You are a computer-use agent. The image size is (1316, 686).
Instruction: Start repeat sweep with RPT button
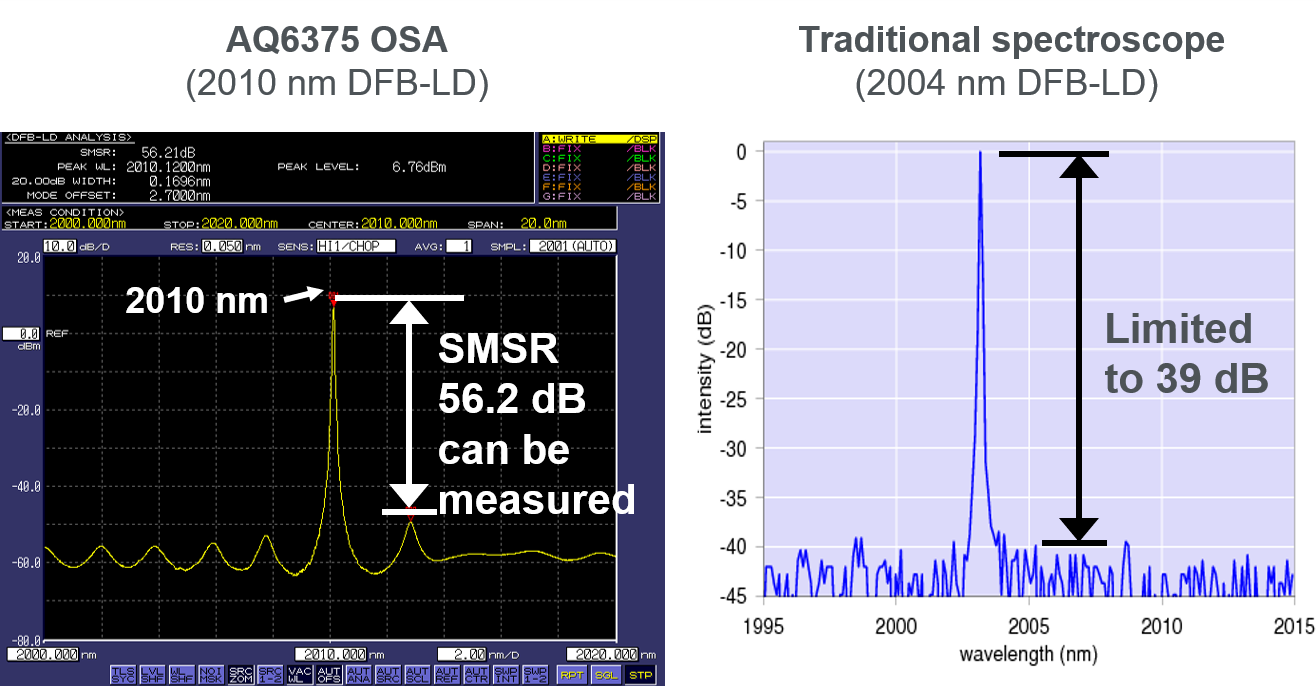[x=572, y=675]
